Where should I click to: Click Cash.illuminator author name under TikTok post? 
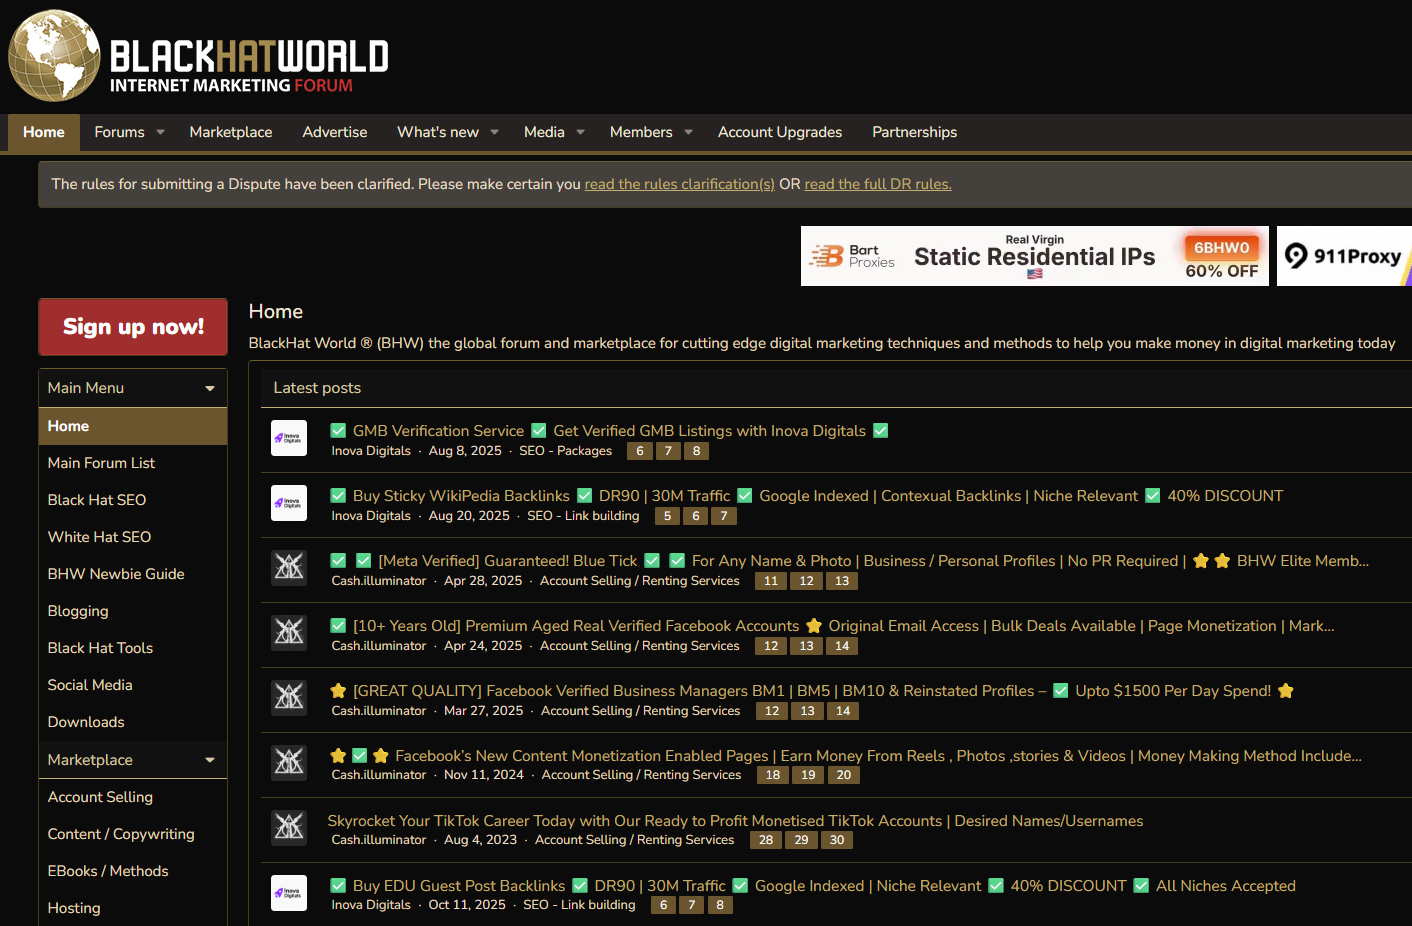(379, 840)
